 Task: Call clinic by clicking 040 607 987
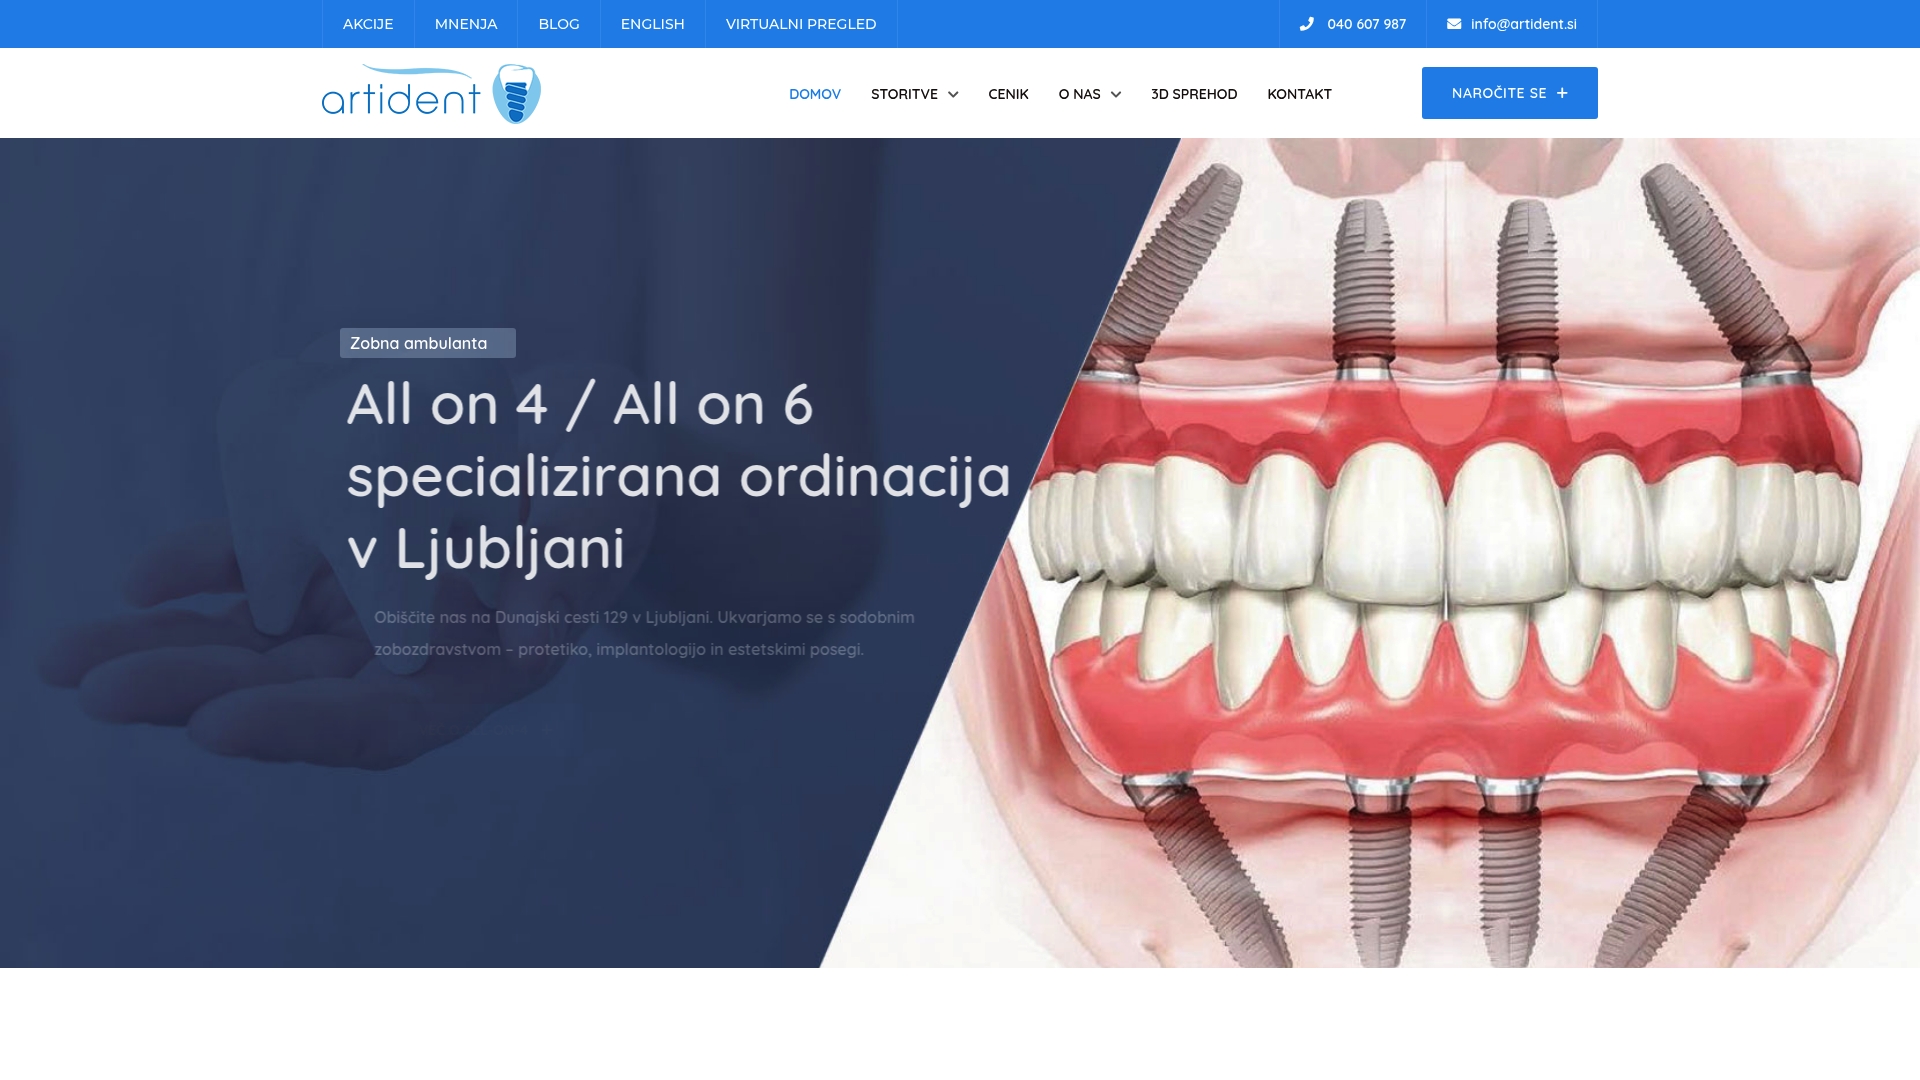(x=1365, y=24)
